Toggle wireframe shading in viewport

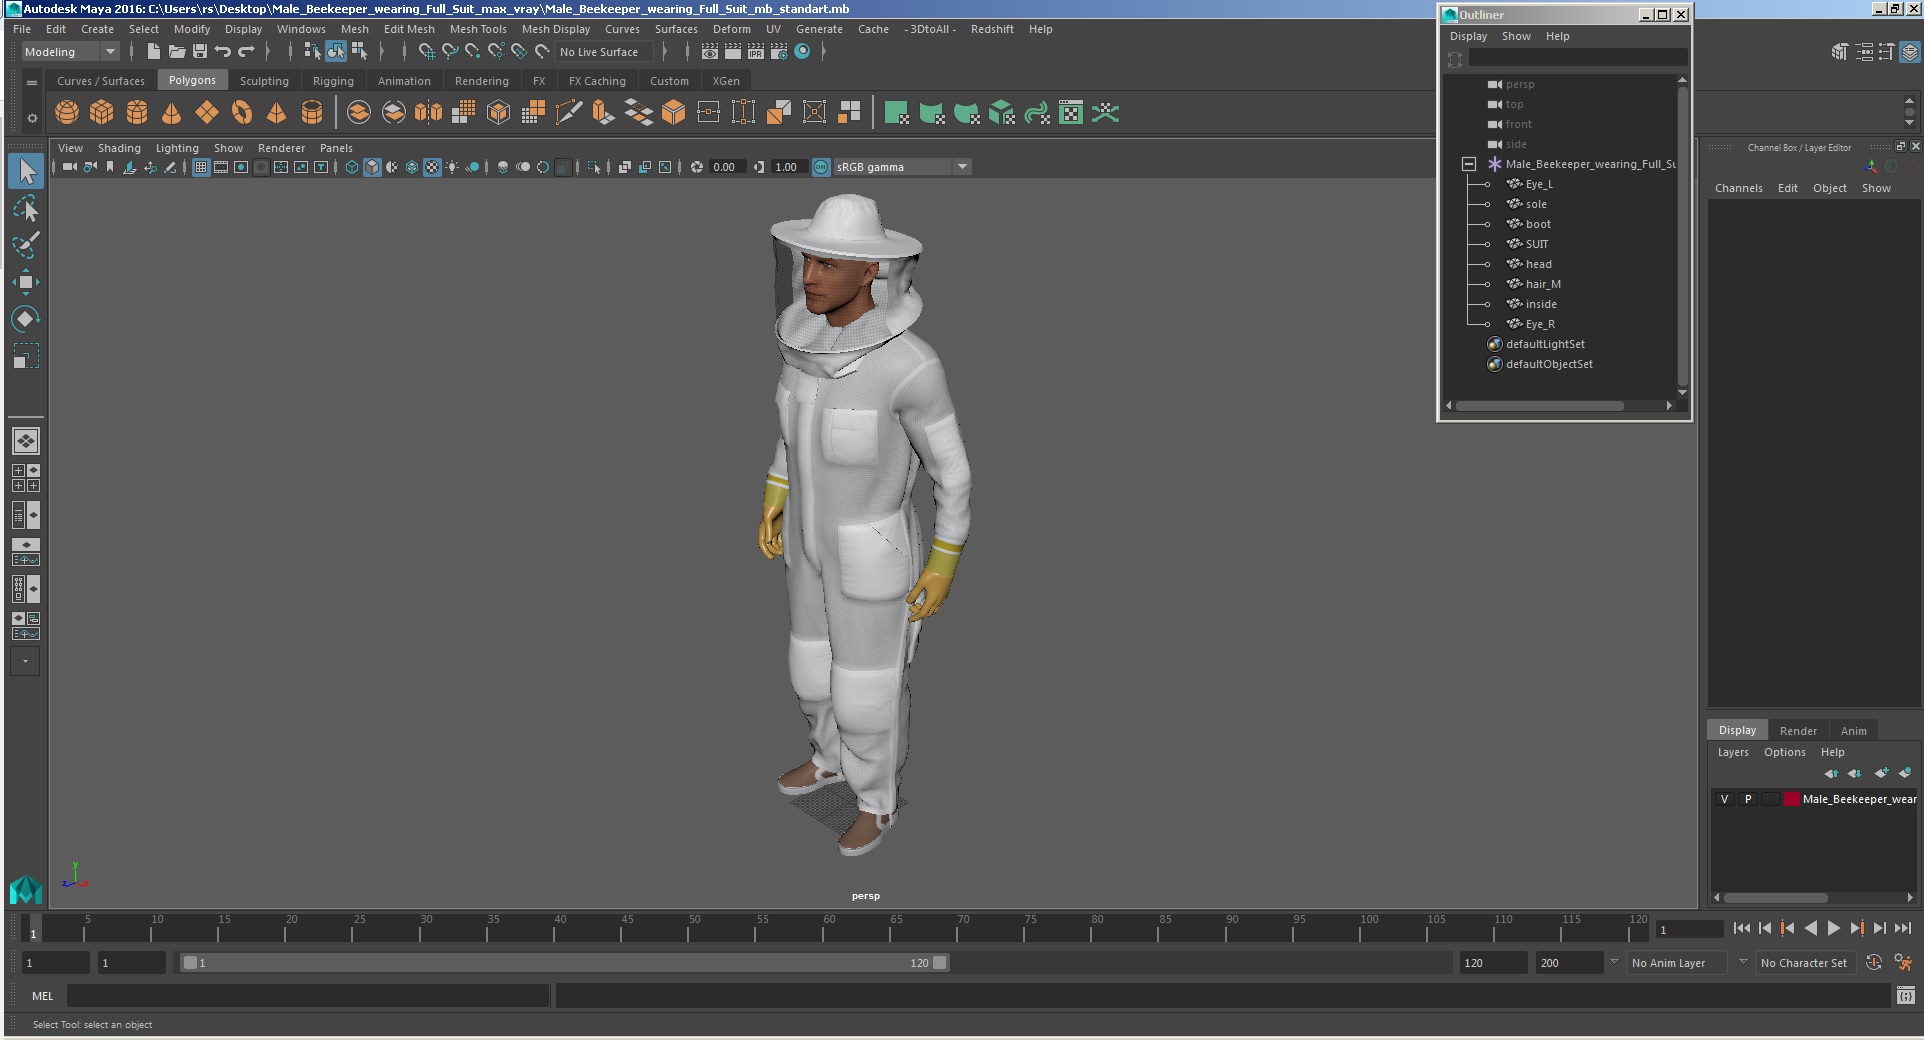pyautogui.click(x=352, y=167)
